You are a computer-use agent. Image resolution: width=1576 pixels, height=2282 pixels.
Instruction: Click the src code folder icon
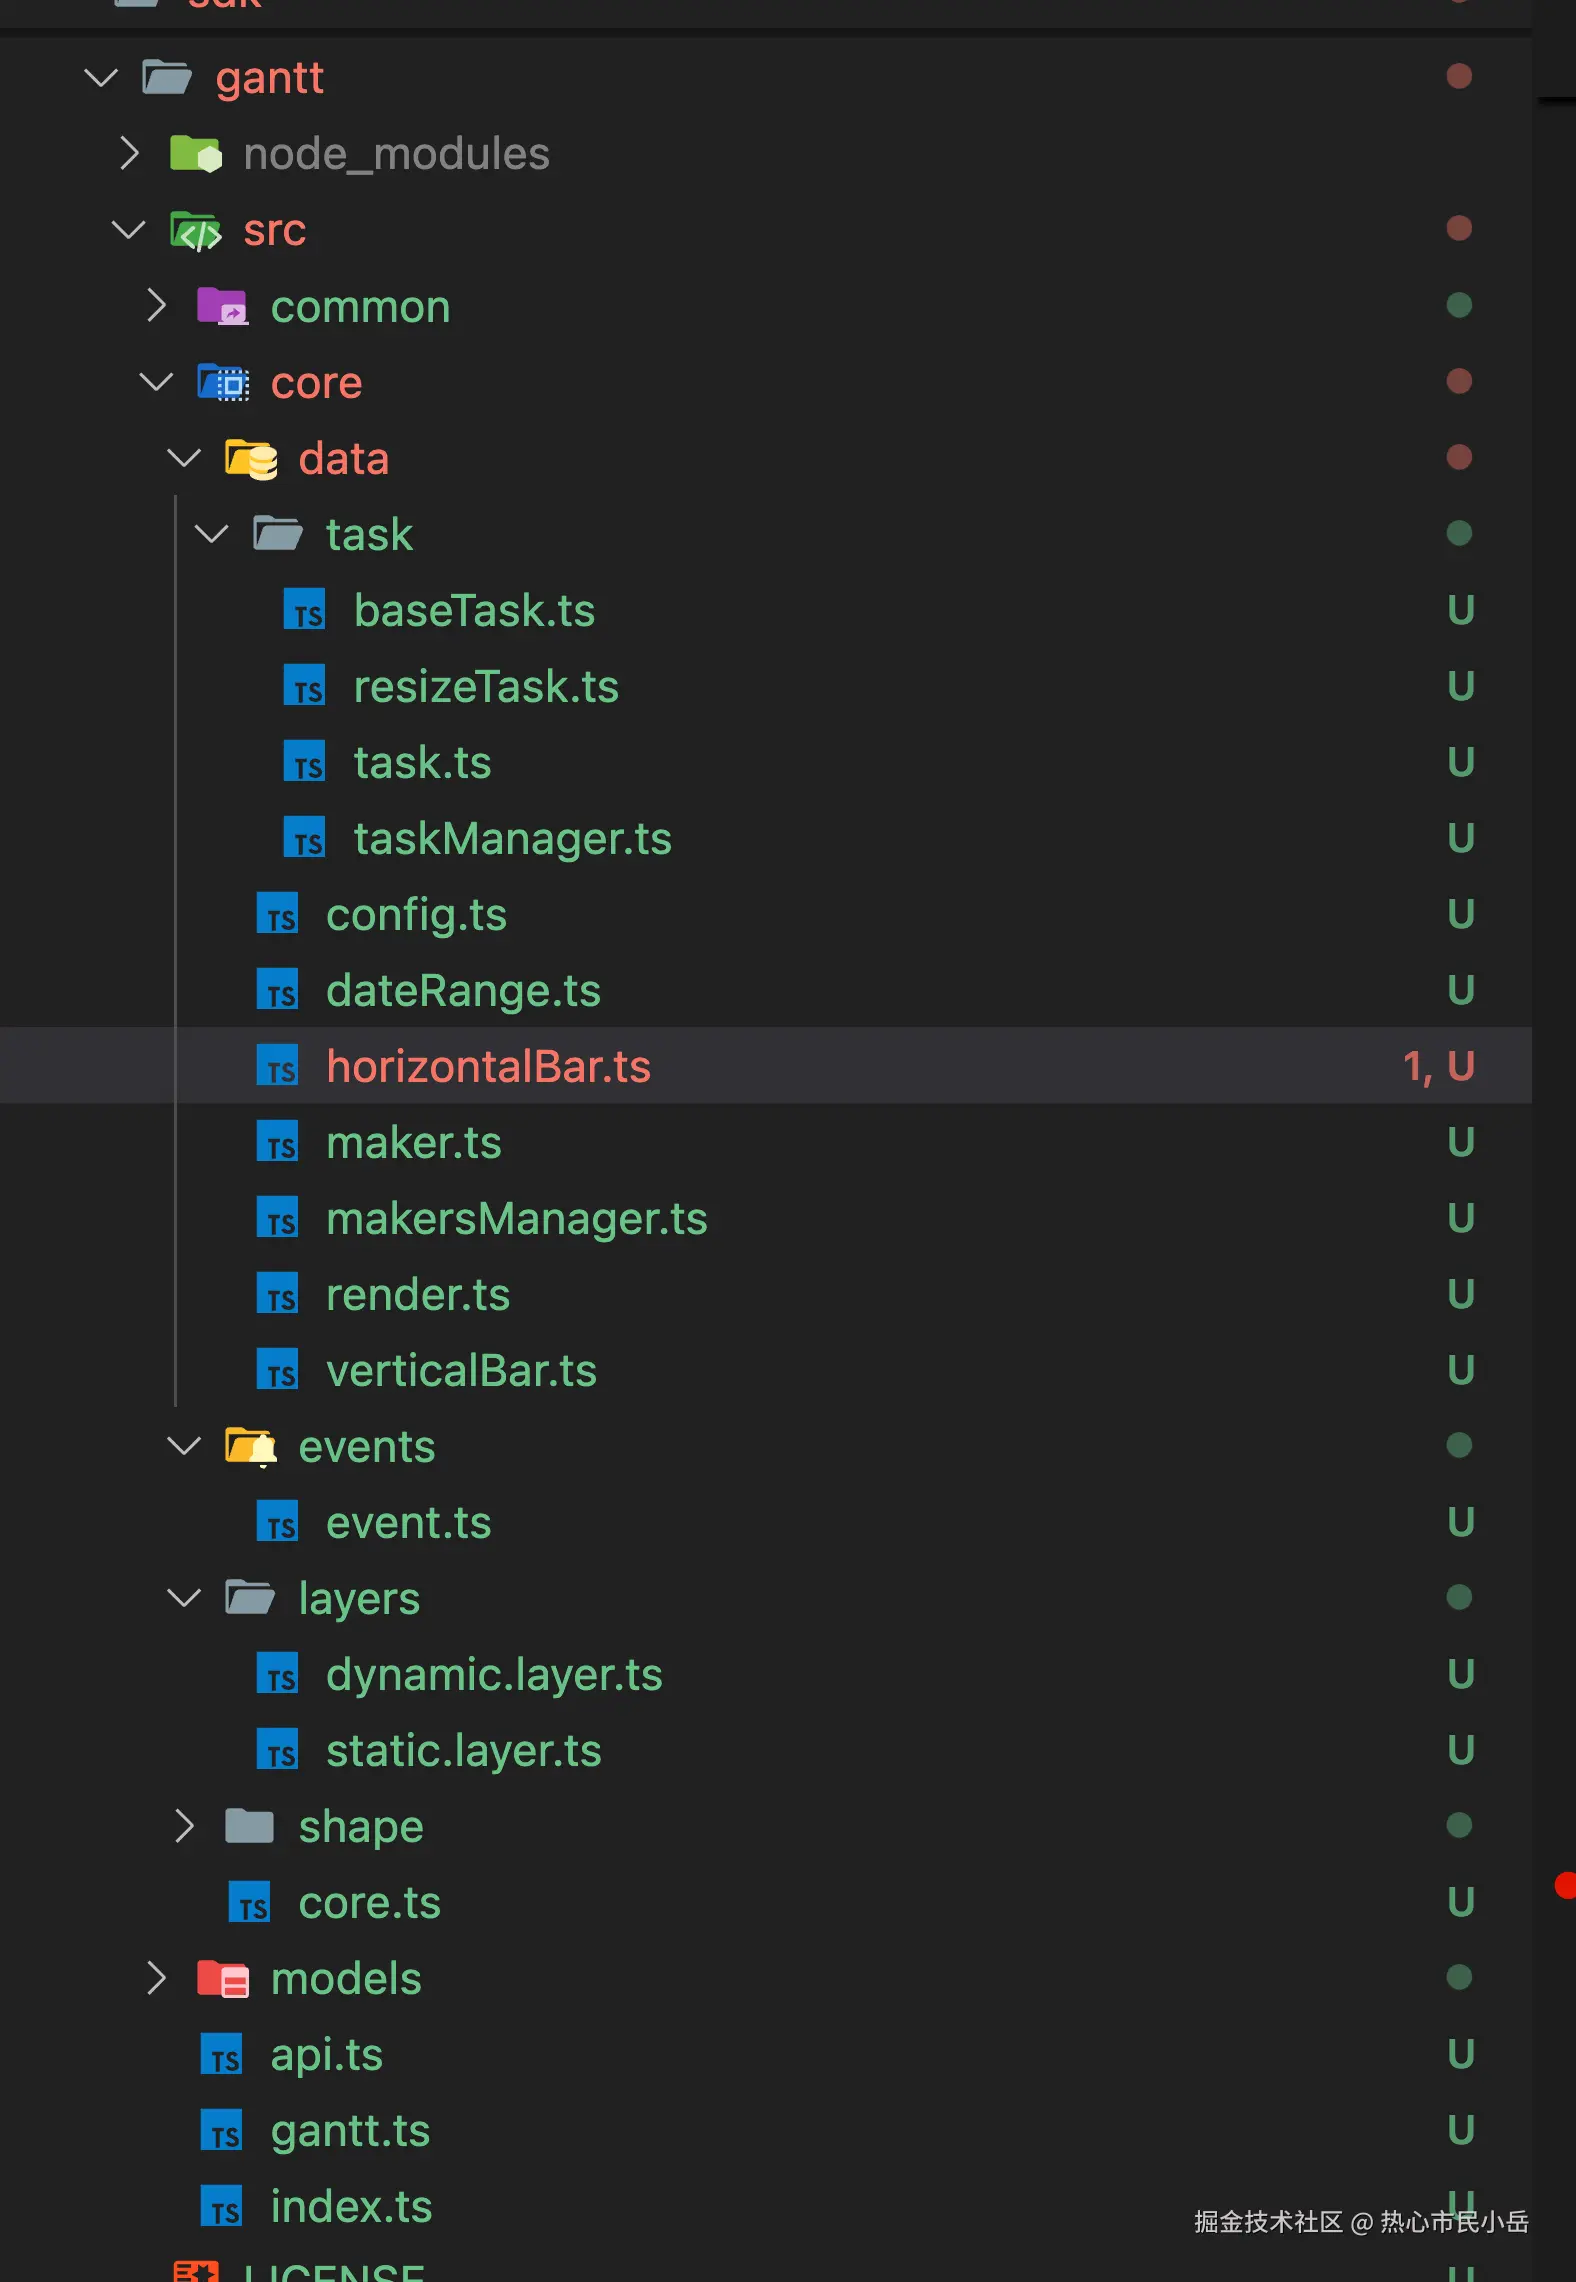pyautogui.click(x=195, y=231)
